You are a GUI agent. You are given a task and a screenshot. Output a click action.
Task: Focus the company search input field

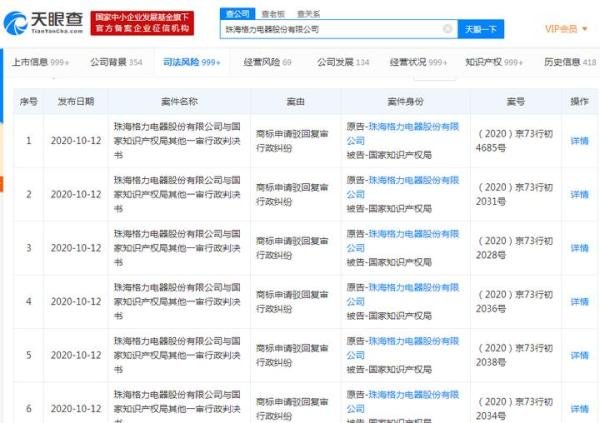[x=339, y=29]
